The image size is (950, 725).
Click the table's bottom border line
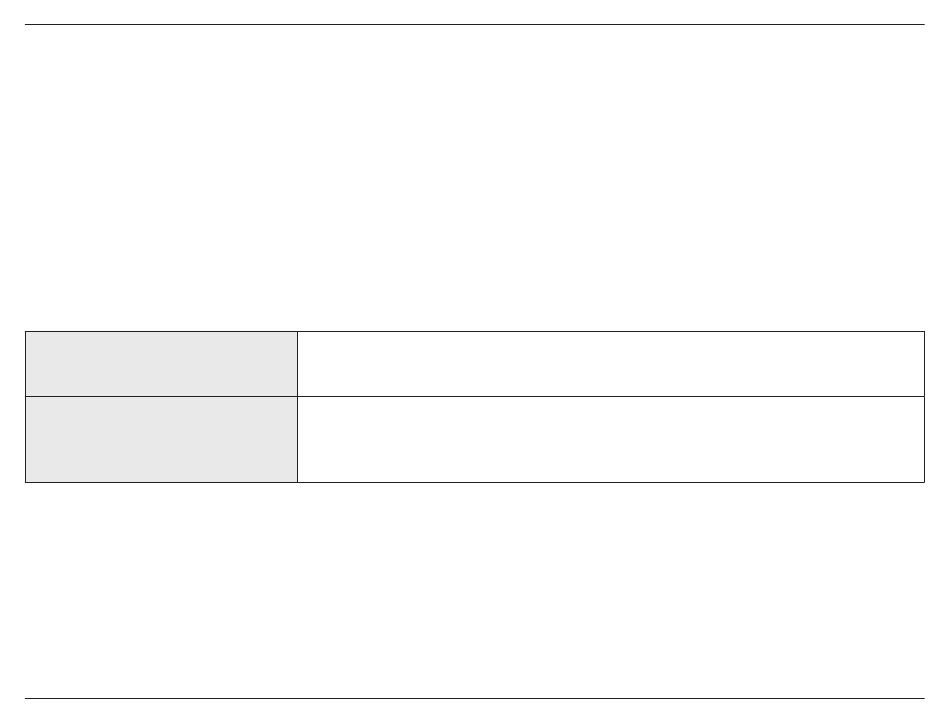coord(474,483)
